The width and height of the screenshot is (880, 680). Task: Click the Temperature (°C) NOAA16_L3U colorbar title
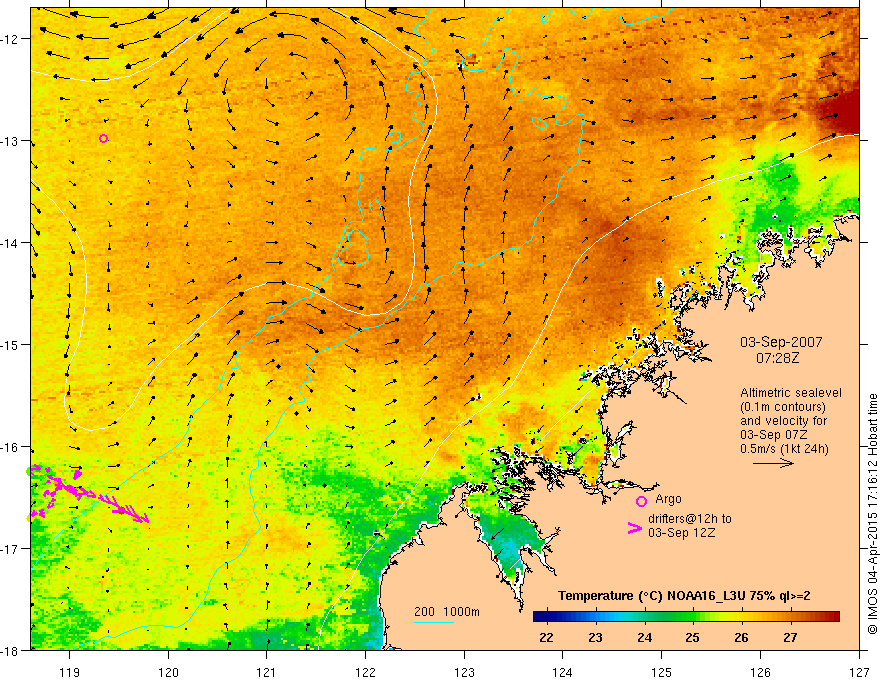684,596
